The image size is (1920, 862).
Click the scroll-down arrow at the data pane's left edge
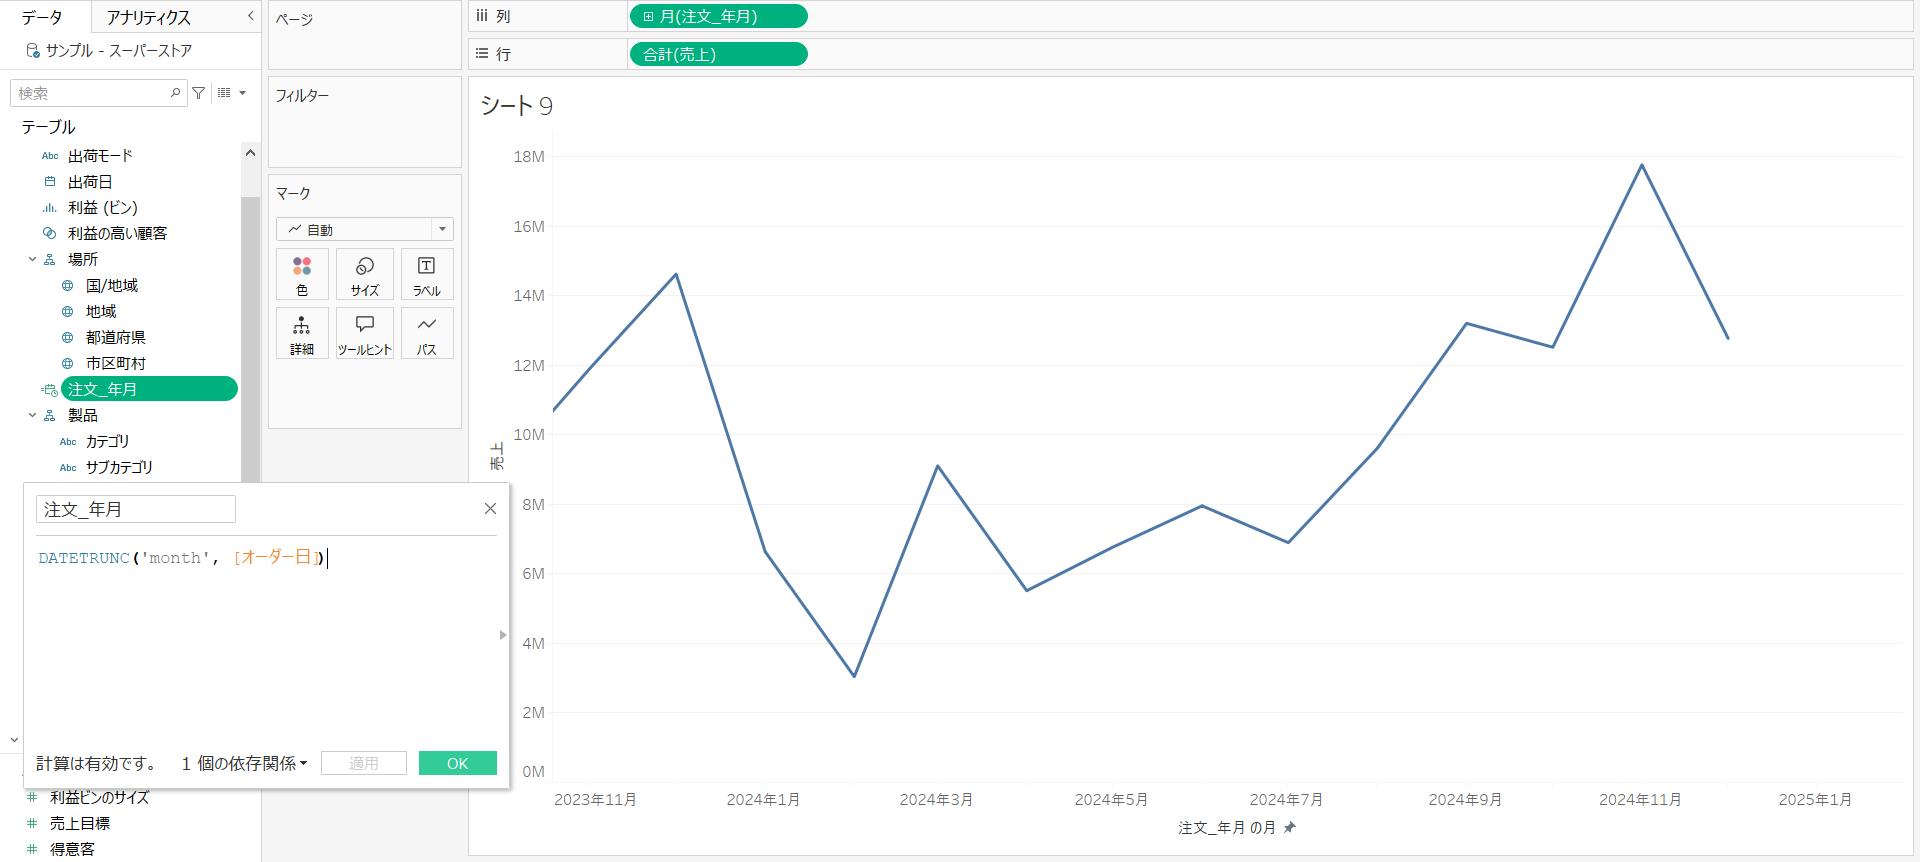tap(14, 740)
